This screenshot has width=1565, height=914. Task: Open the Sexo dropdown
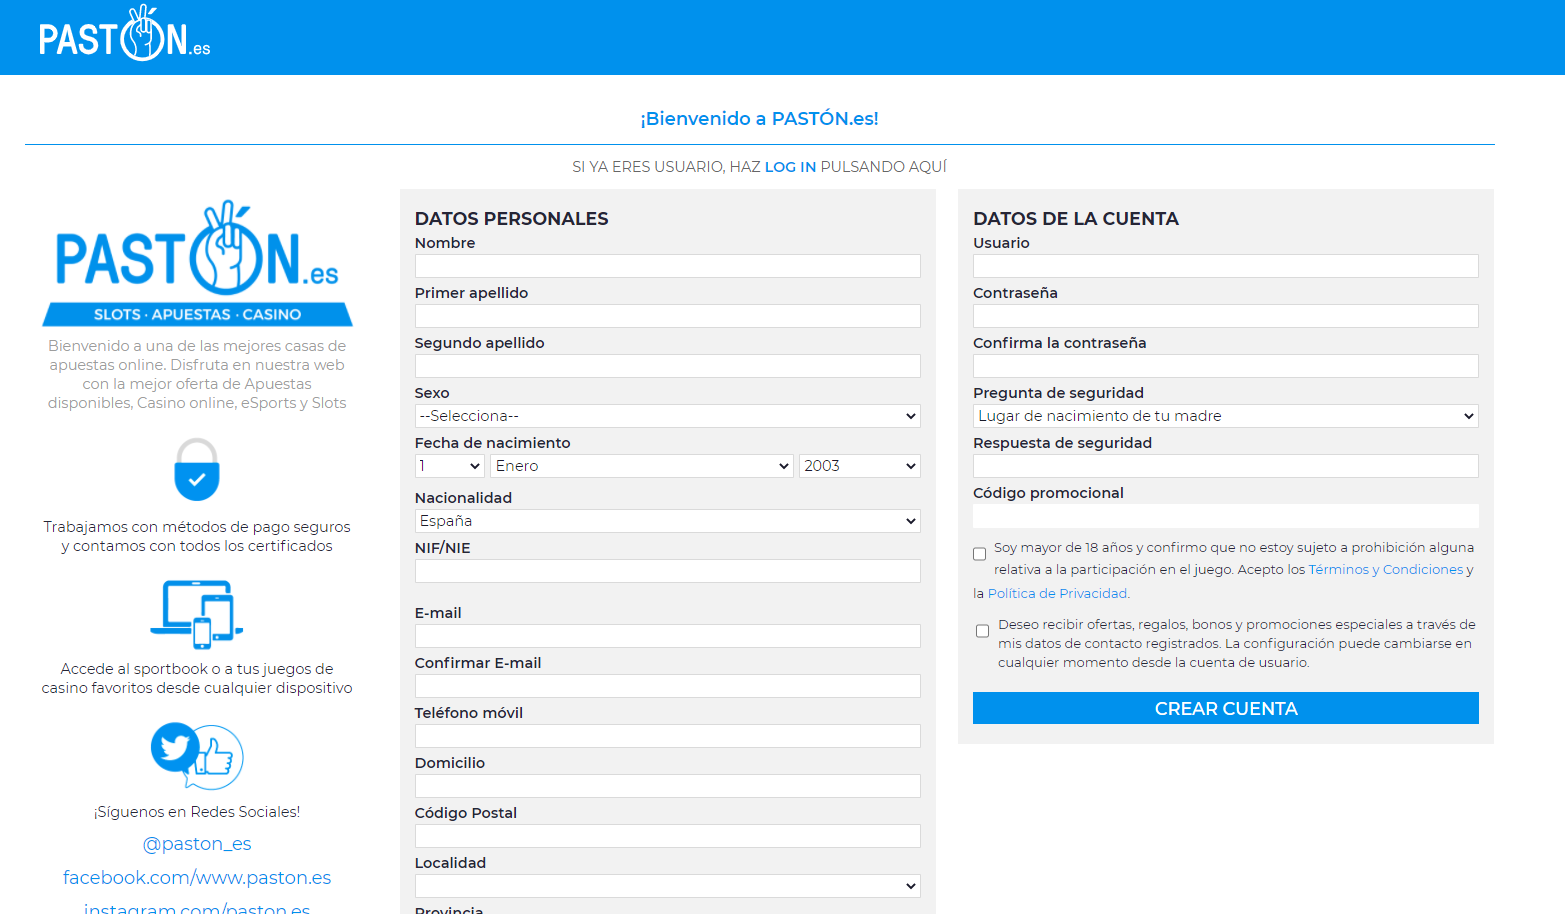coord(668,416)
